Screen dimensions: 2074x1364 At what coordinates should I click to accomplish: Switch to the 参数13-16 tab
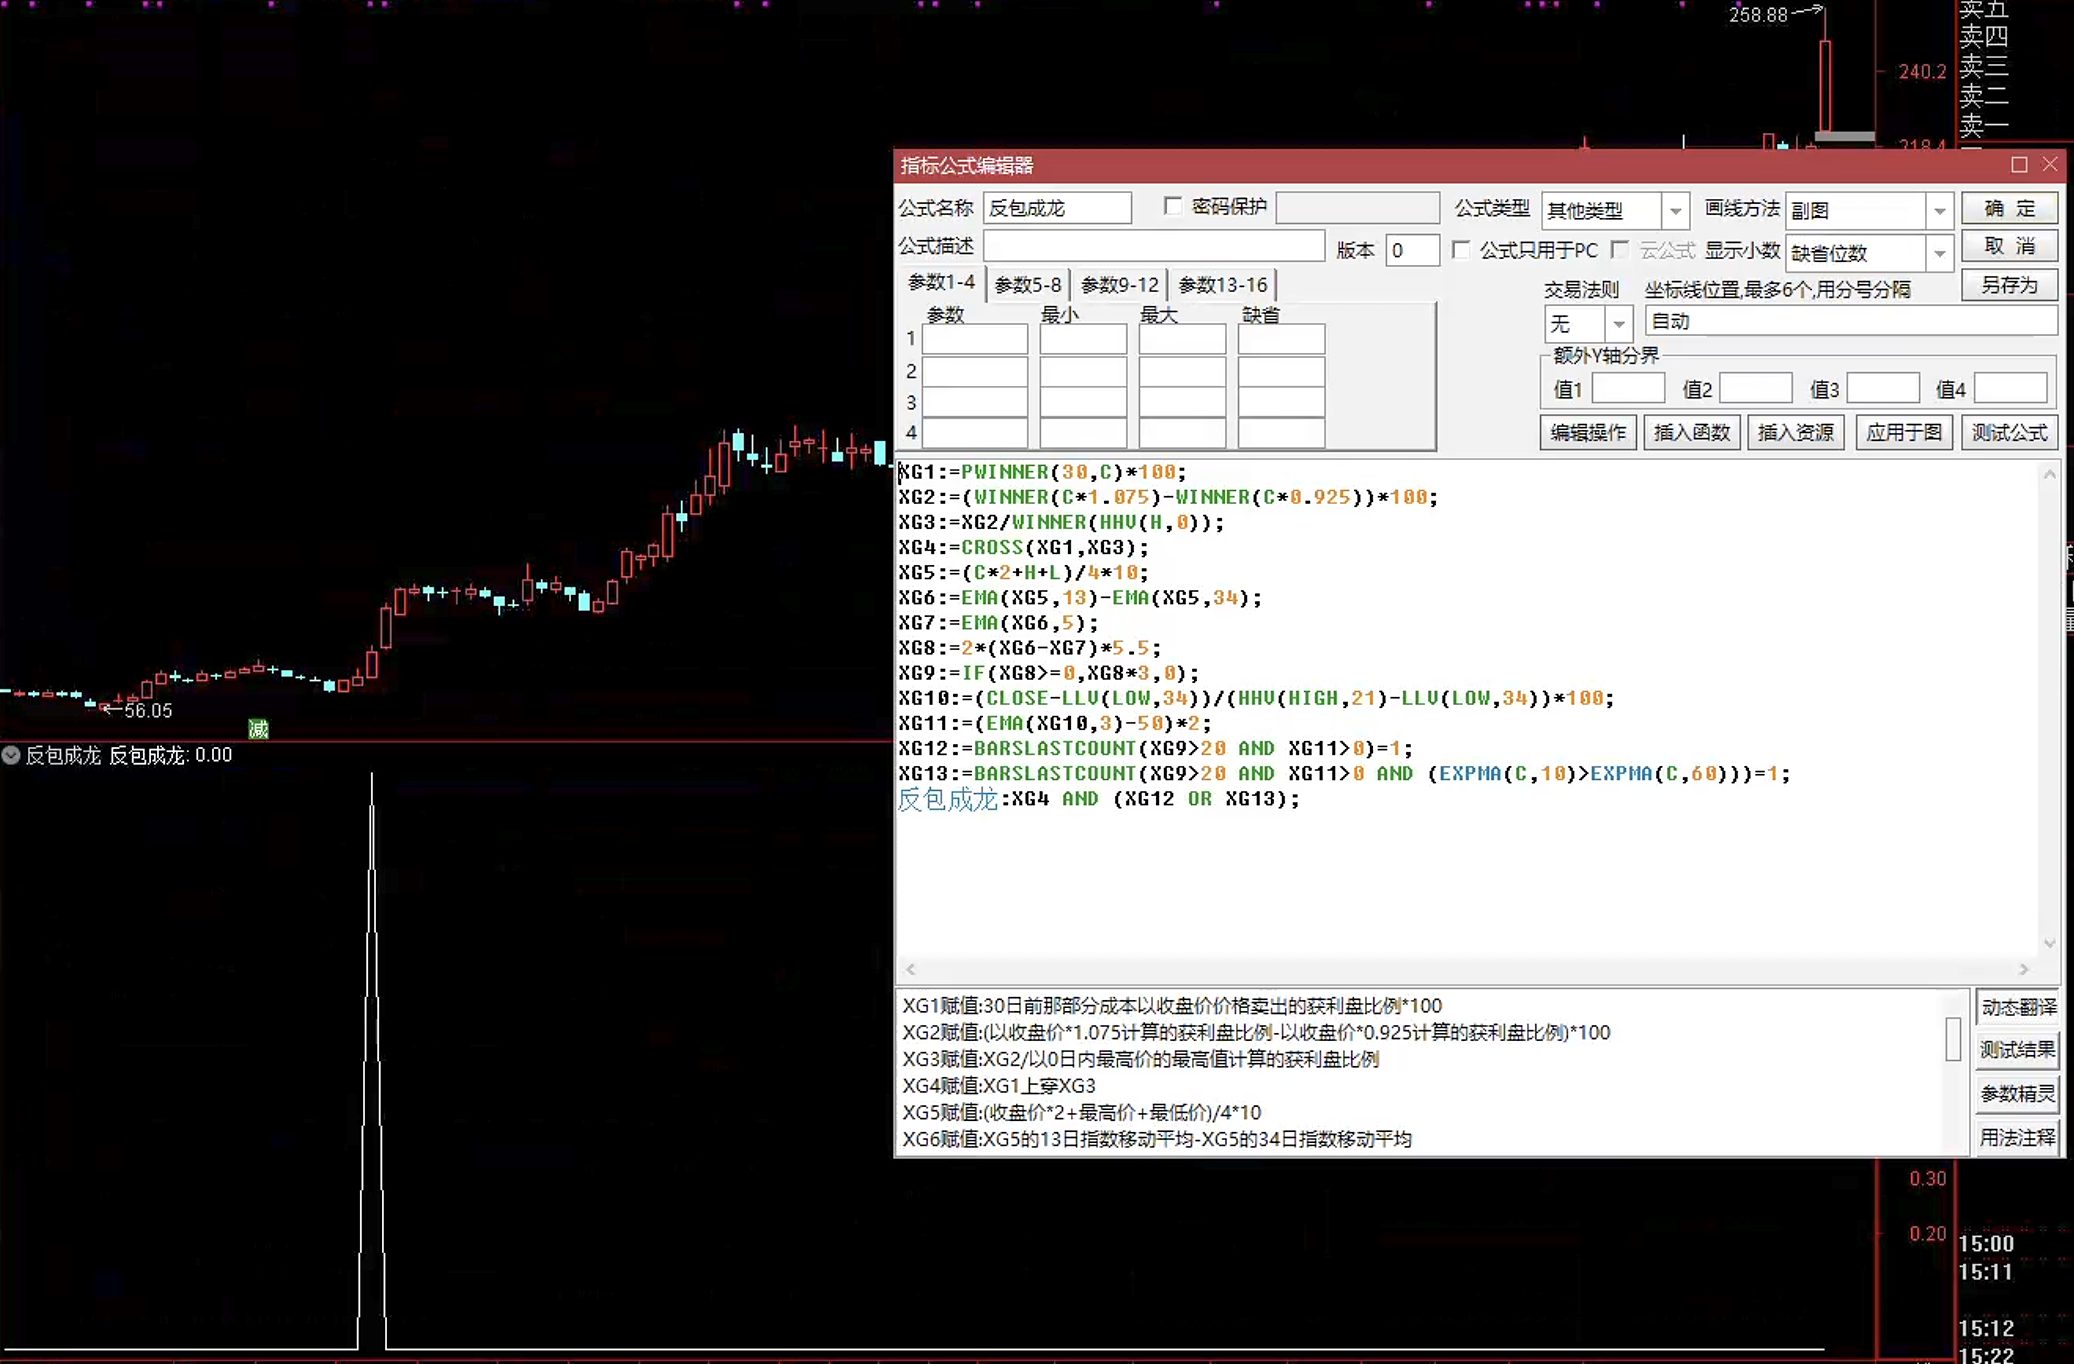pos(1223,285)
